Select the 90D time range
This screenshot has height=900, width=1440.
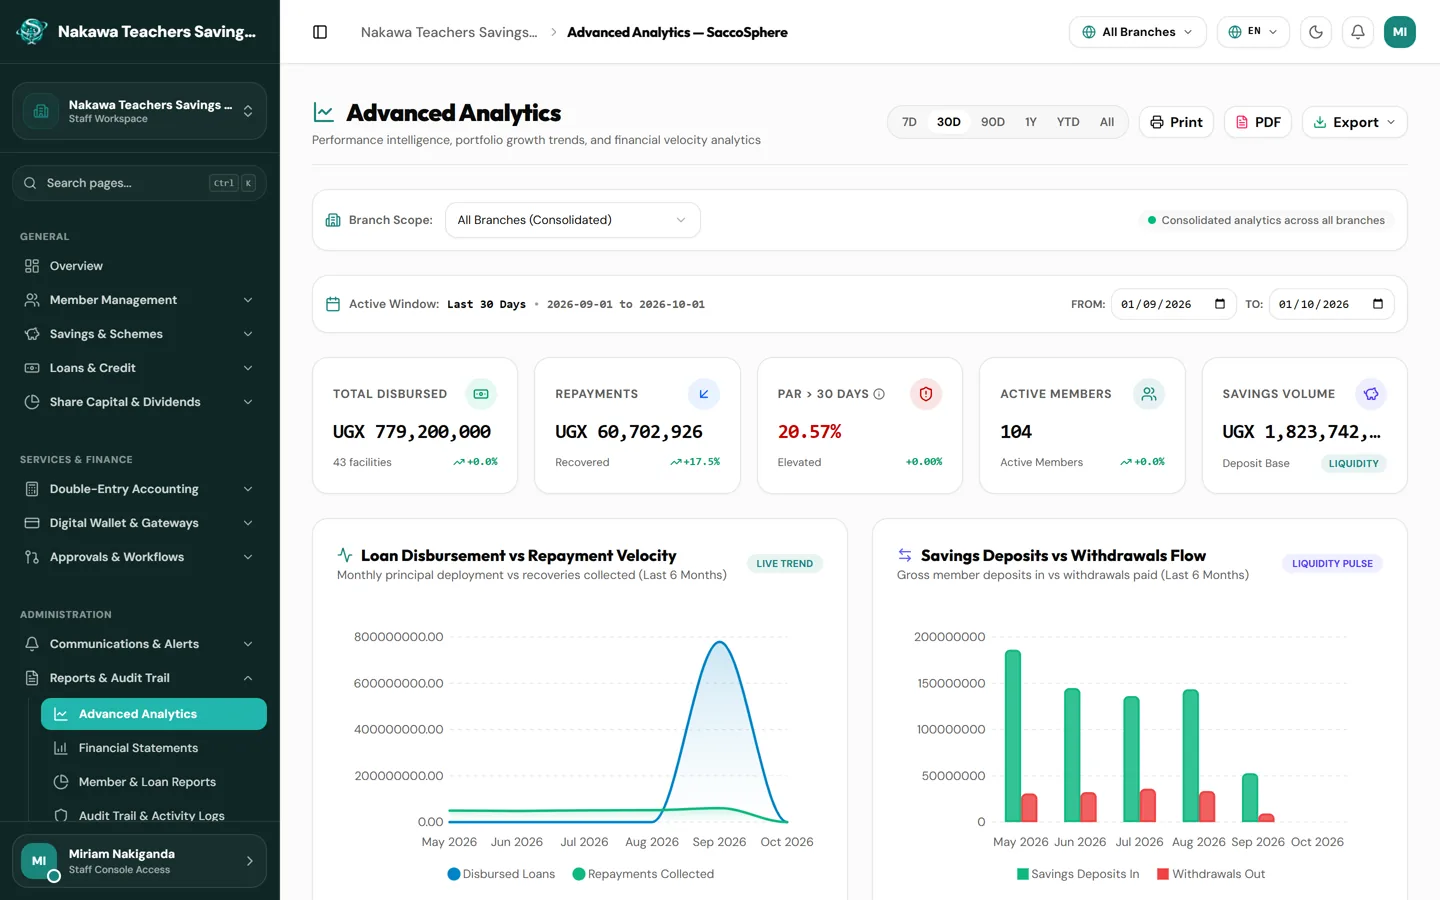click(993, 122)
